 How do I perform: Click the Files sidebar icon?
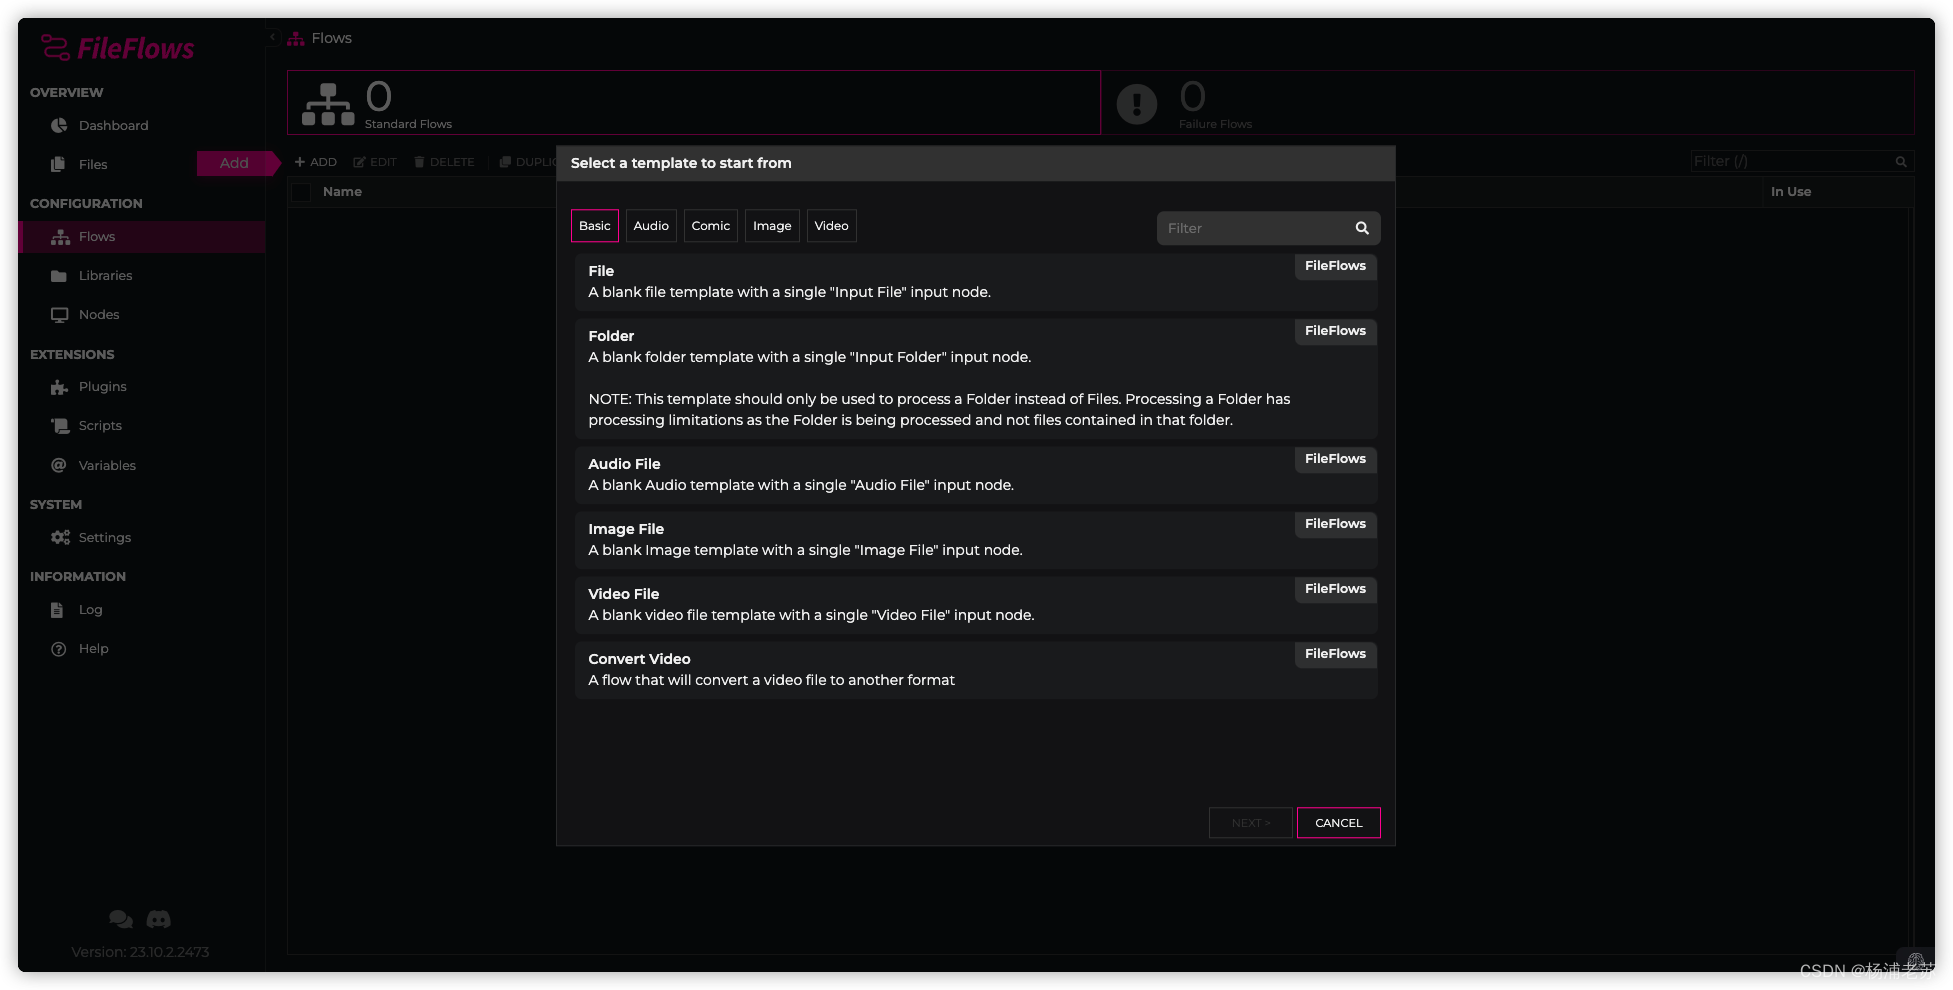tap(59, 164)
